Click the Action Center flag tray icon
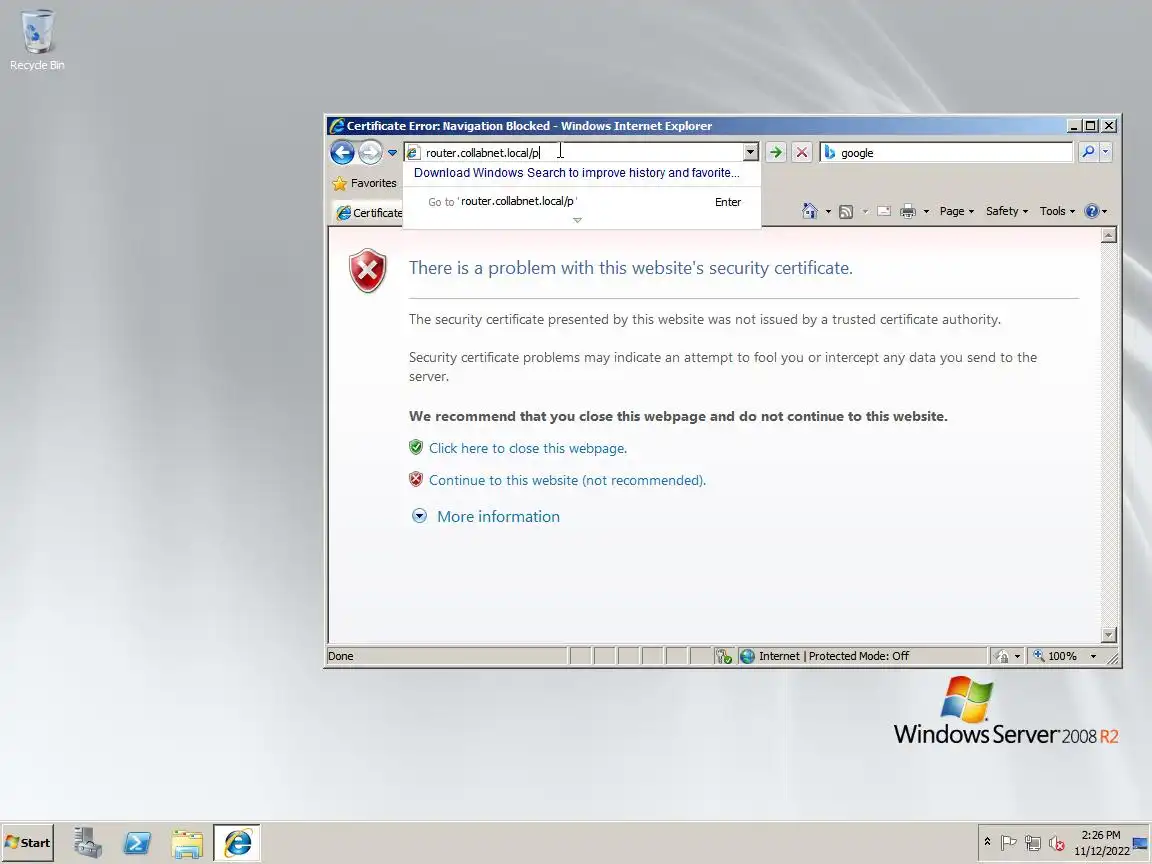Image resolution: width=1152 pixels, height=864 pixels. click(1009, 843)
